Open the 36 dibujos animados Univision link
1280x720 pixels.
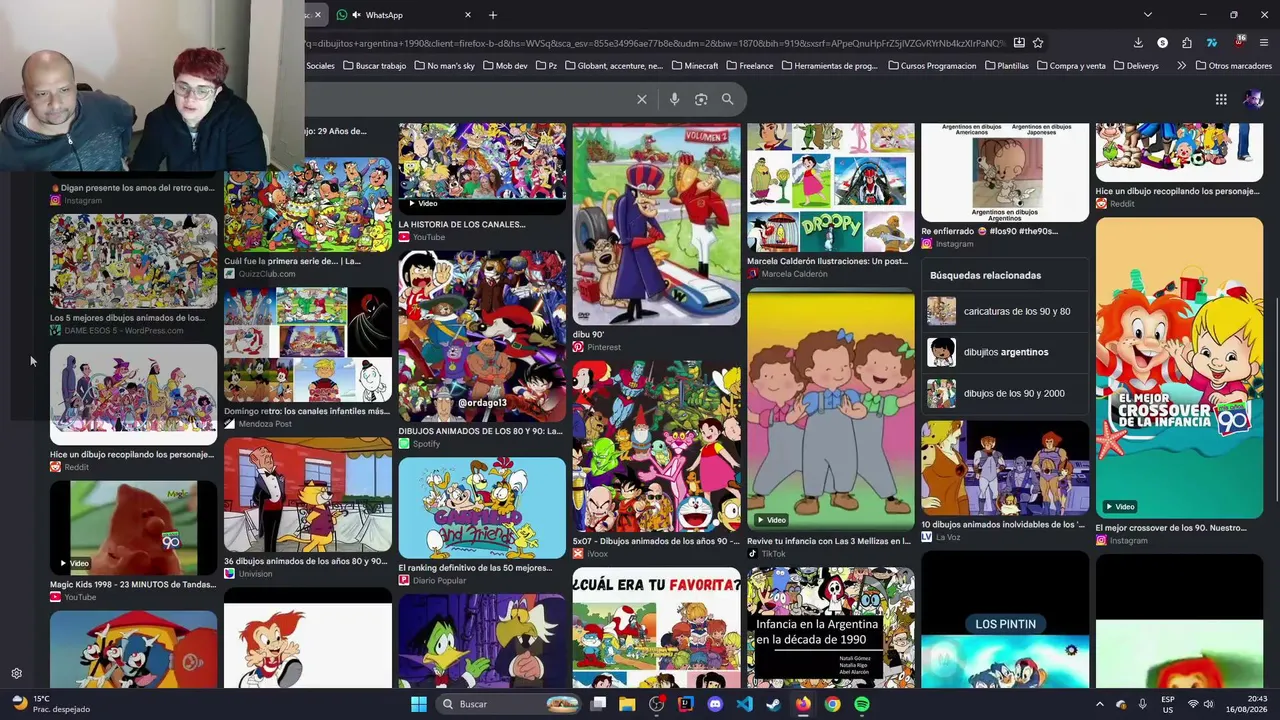[x=305, y=561]
